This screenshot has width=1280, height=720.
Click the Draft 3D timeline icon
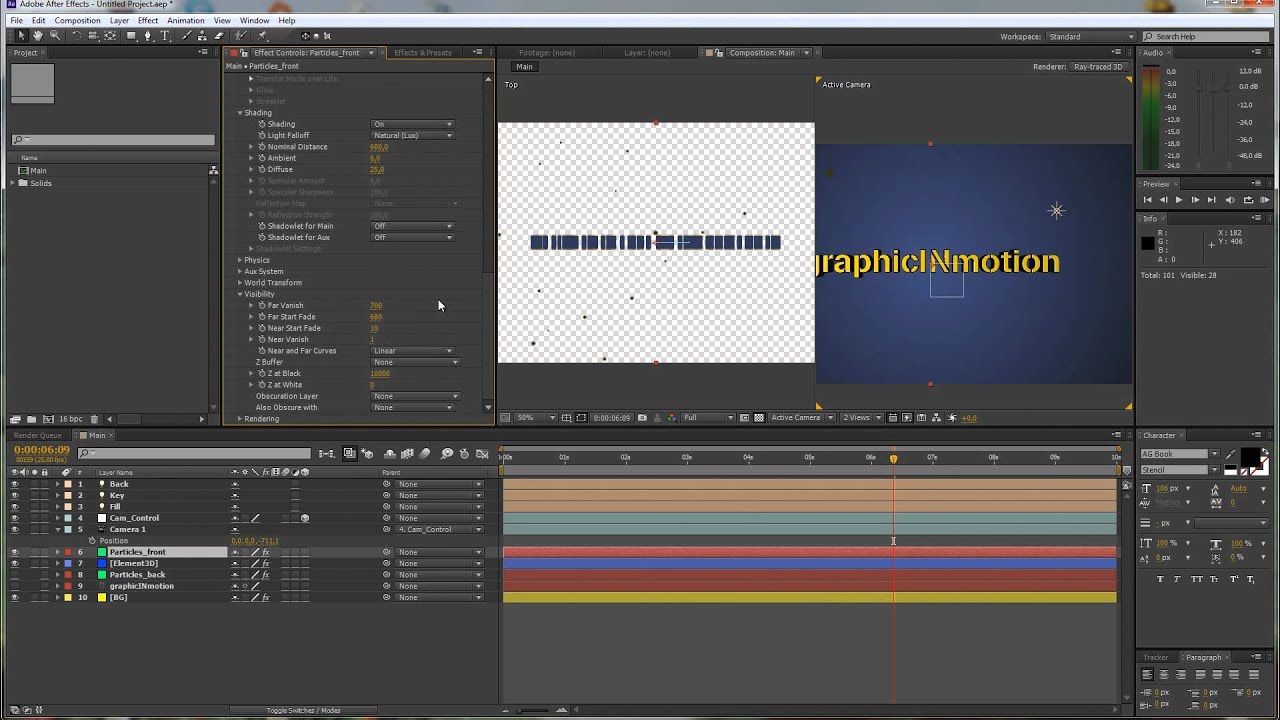pos(367,453)
